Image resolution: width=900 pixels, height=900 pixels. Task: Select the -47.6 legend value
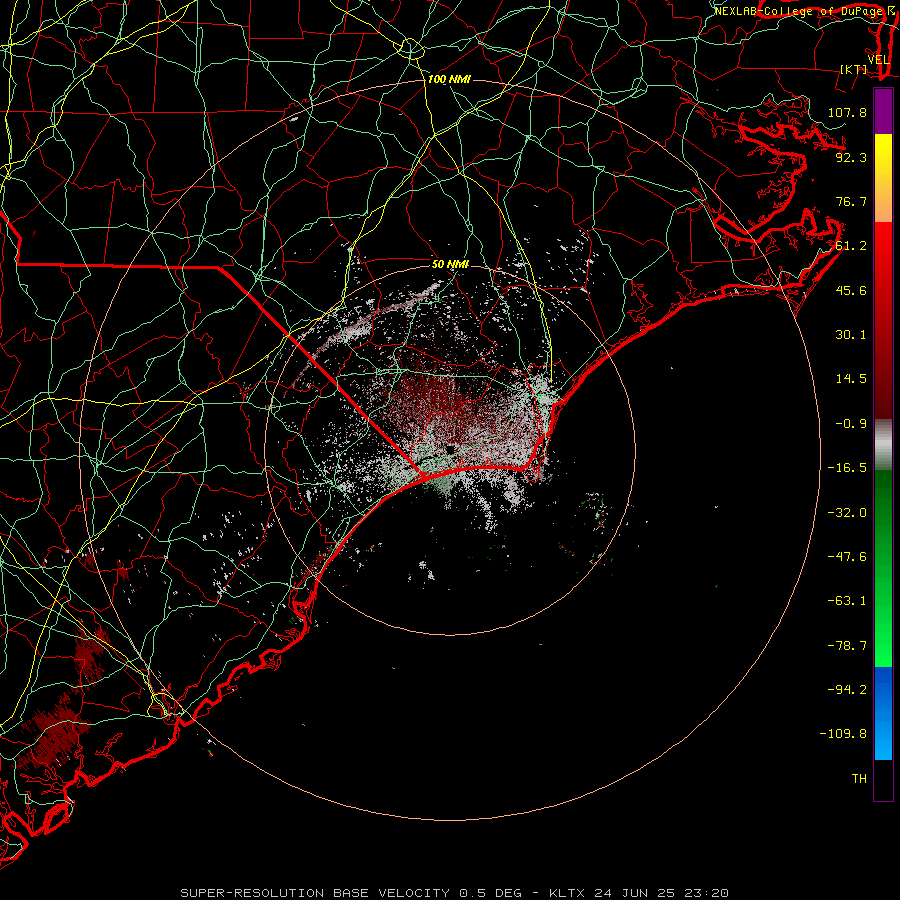(847, 557)
